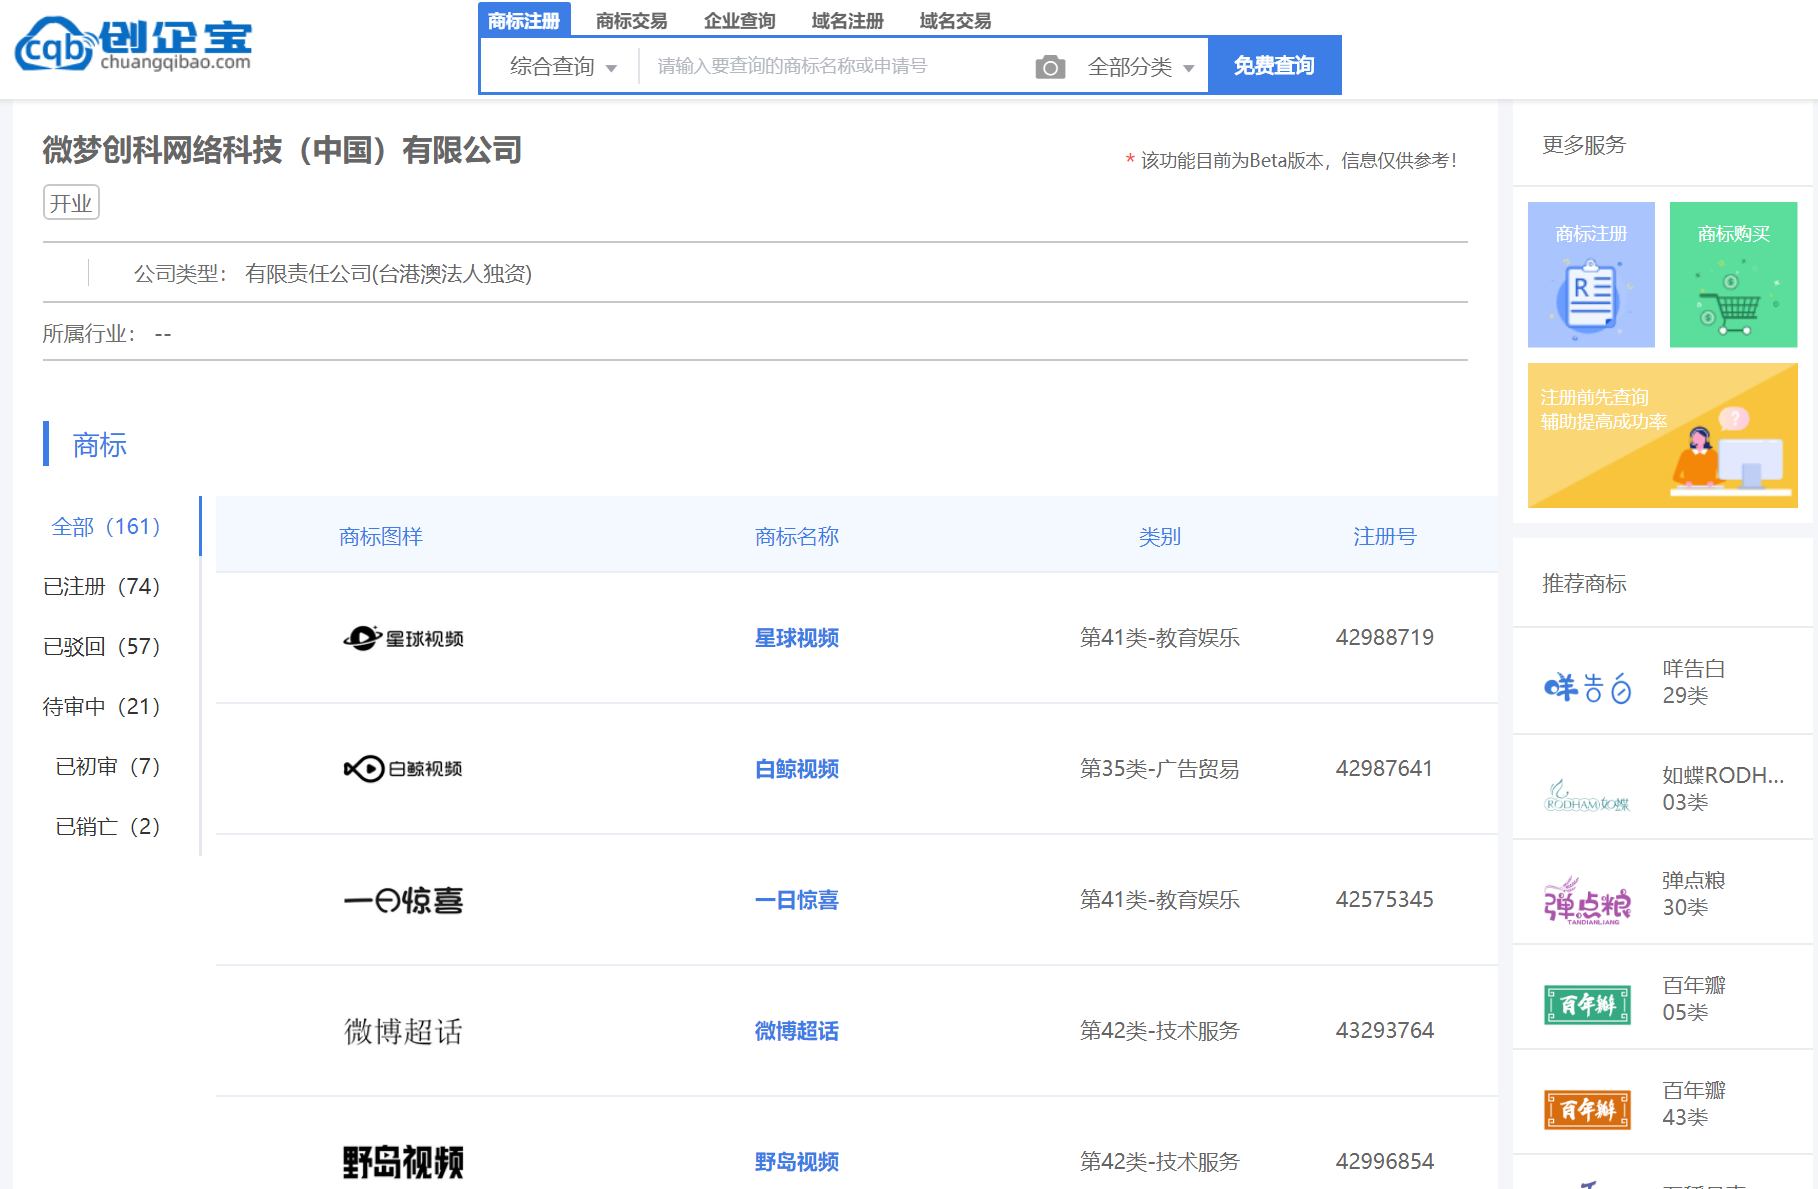Click the 星球视频 trademark logo image

tap(403, 638)
